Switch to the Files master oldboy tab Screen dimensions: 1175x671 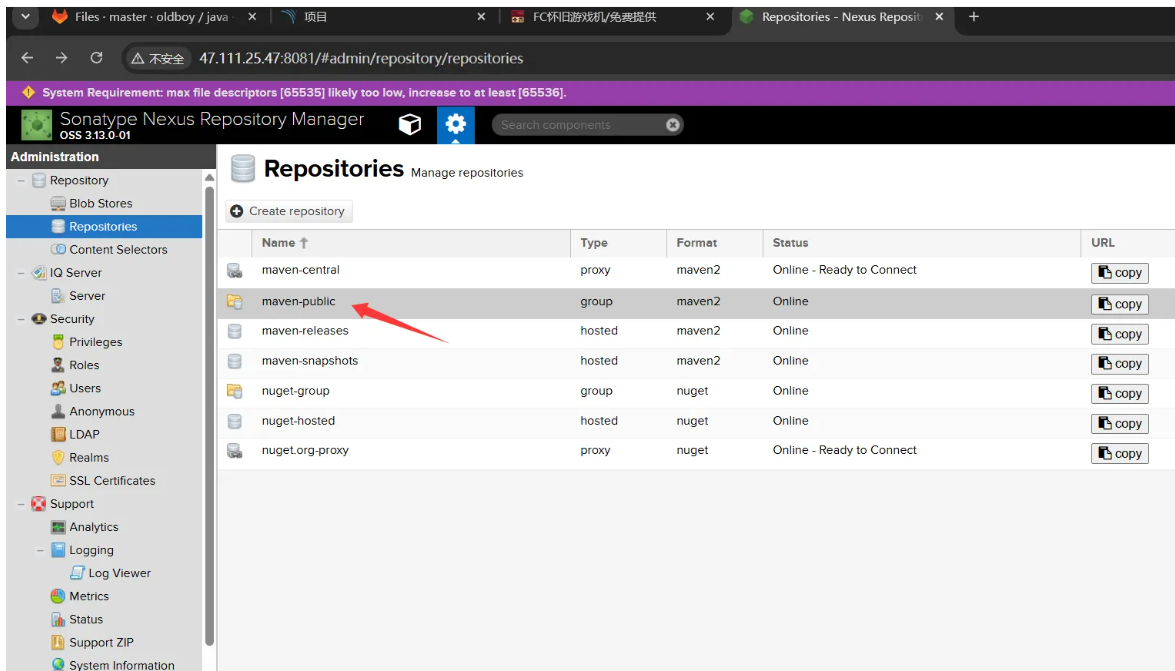tap(153, 16)
